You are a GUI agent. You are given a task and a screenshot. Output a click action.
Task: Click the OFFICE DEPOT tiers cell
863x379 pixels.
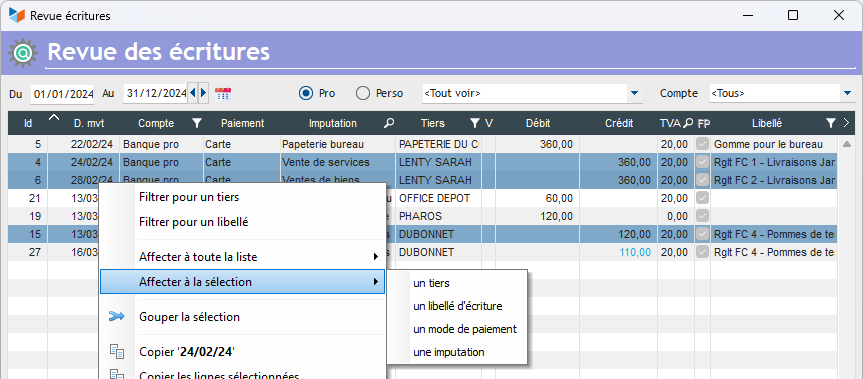(439, 198)
